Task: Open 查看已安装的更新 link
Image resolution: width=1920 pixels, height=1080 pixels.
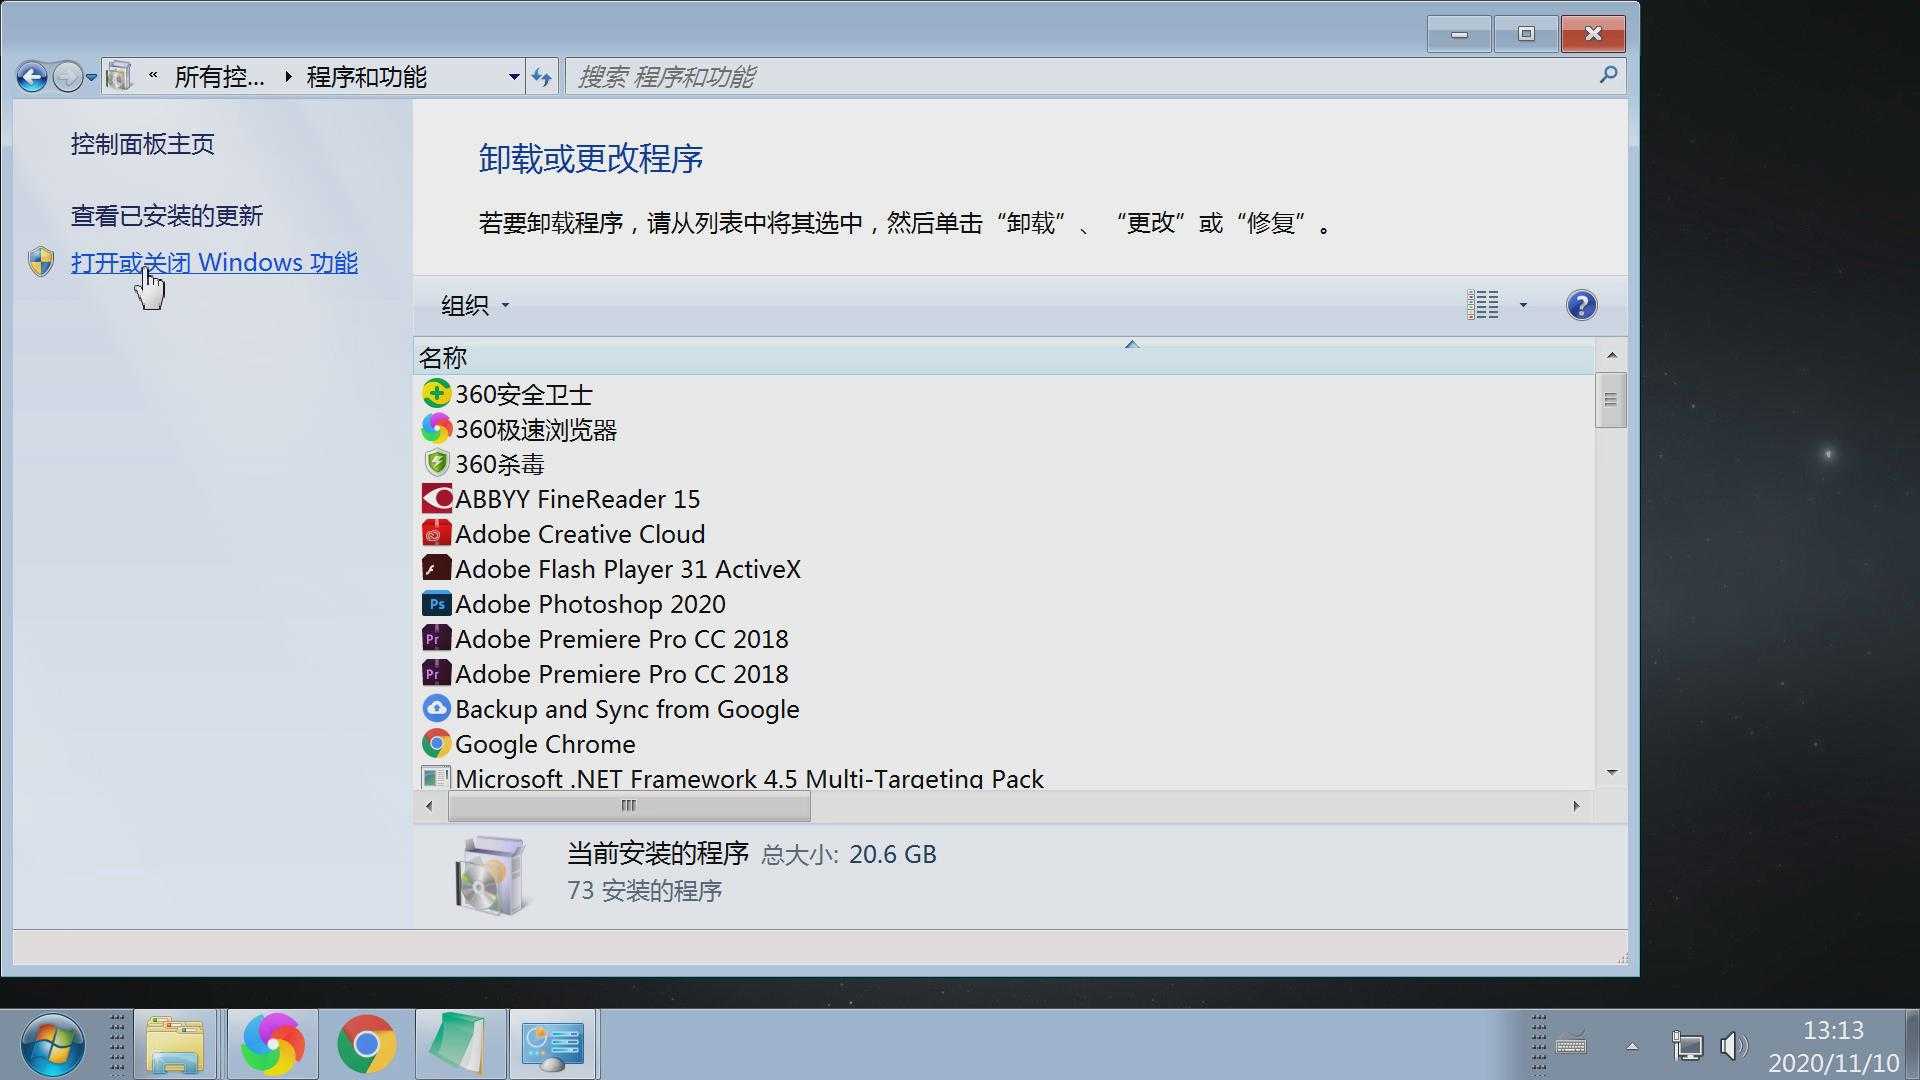Action: click(x=166, y=216)
